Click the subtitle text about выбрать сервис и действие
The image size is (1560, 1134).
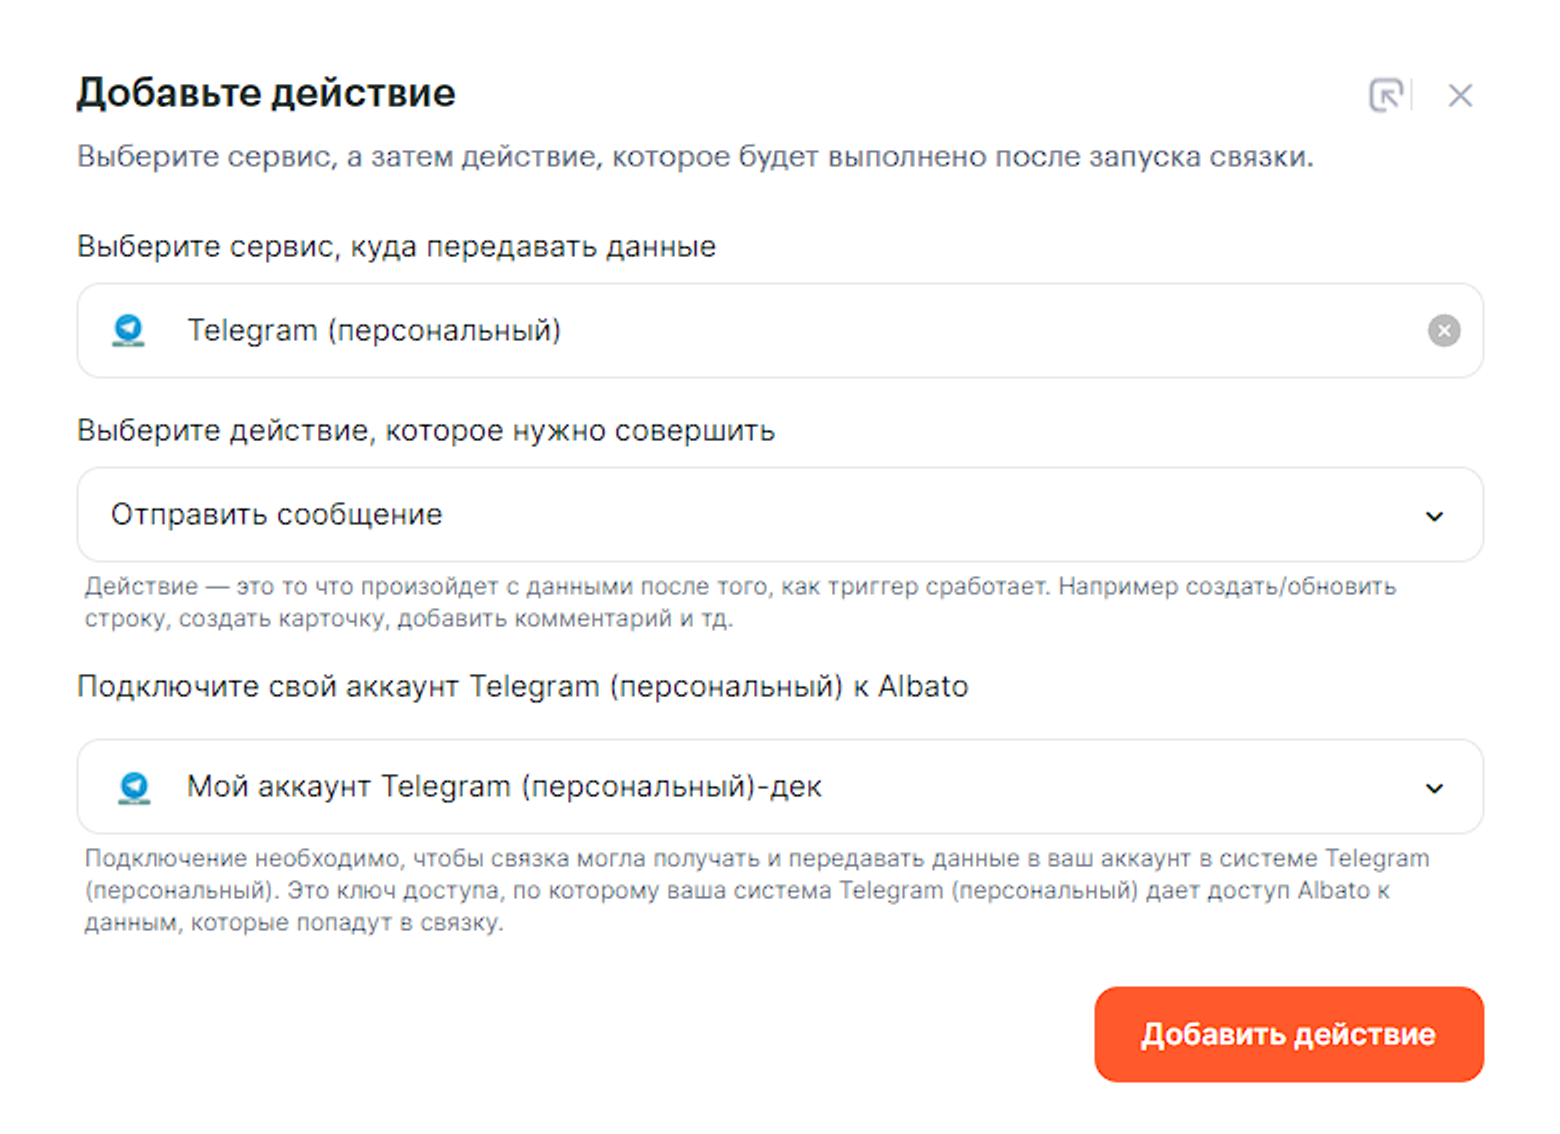click(695, 157)
